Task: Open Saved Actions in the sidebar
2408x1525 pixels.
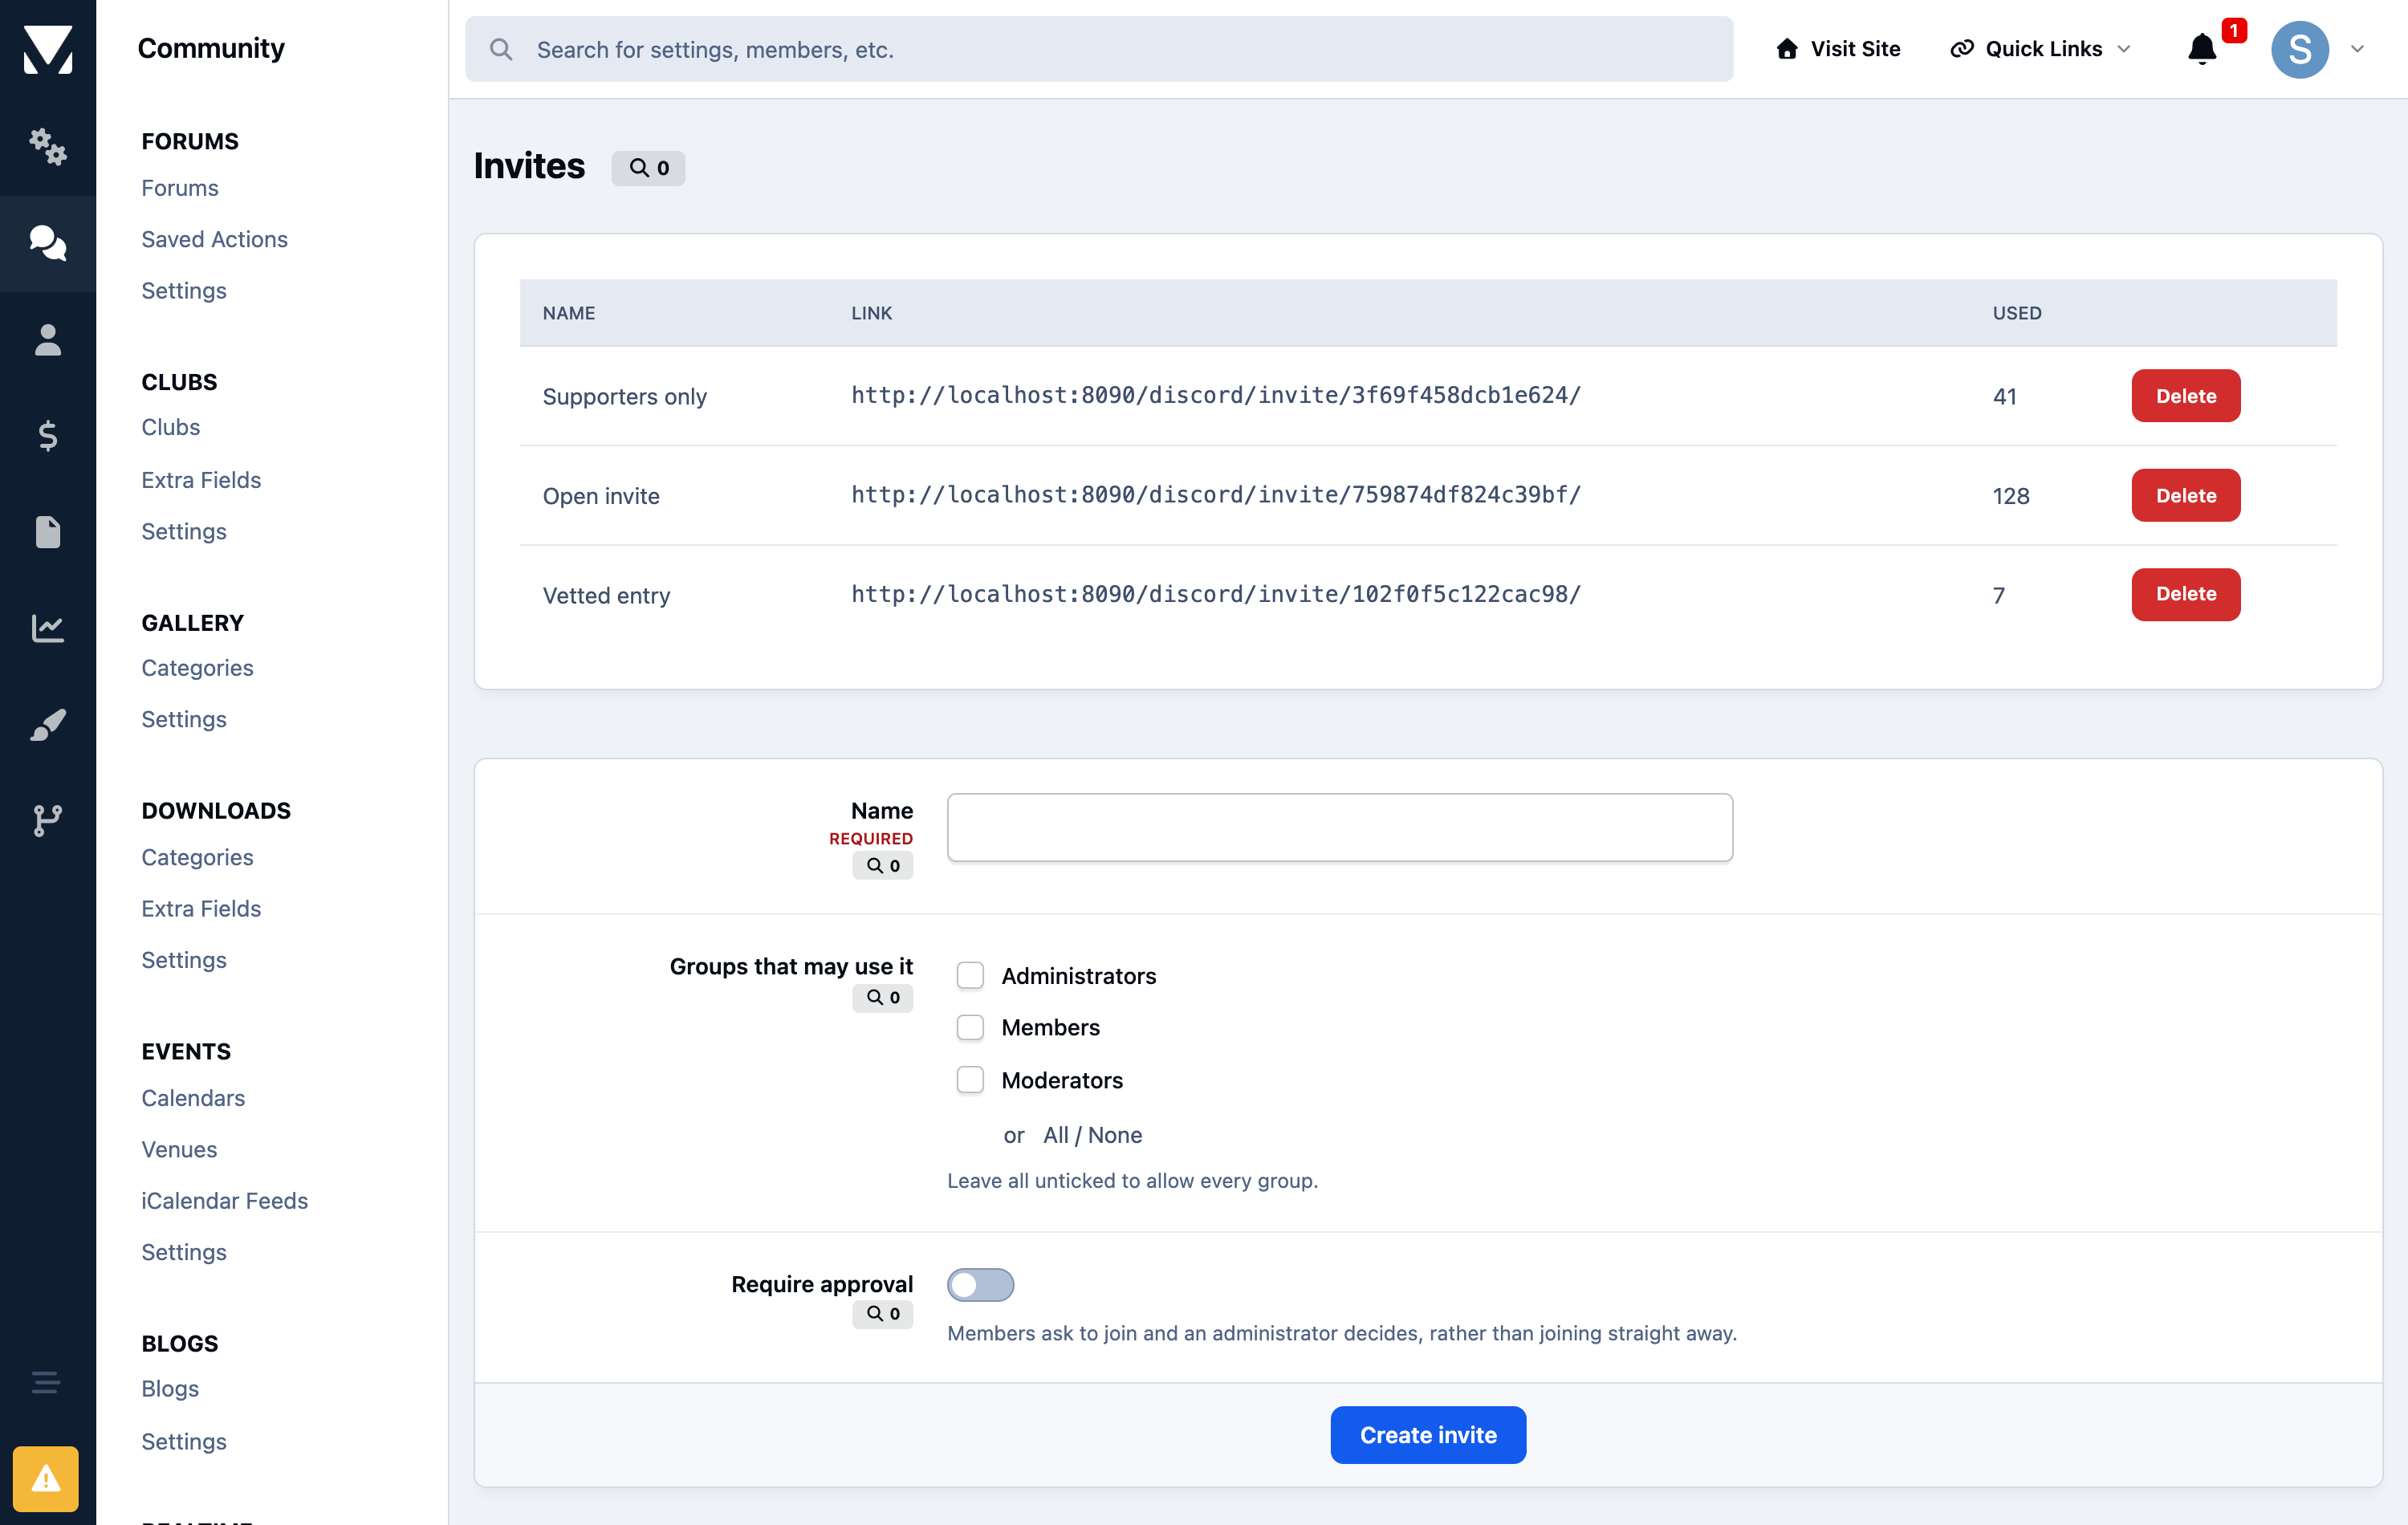Action: (214, 239)
